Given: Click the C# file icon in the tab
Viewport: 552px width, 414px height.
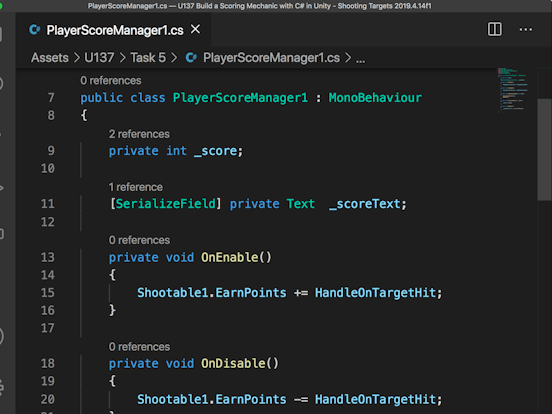Looking at the screenshot, I should [x=34, y=30].
